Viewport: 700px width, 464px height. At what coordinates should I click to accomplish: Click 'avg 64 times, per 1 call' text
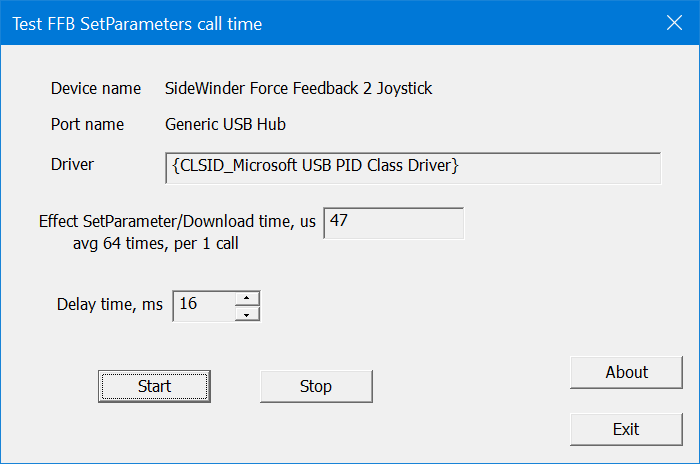[156, 243]
